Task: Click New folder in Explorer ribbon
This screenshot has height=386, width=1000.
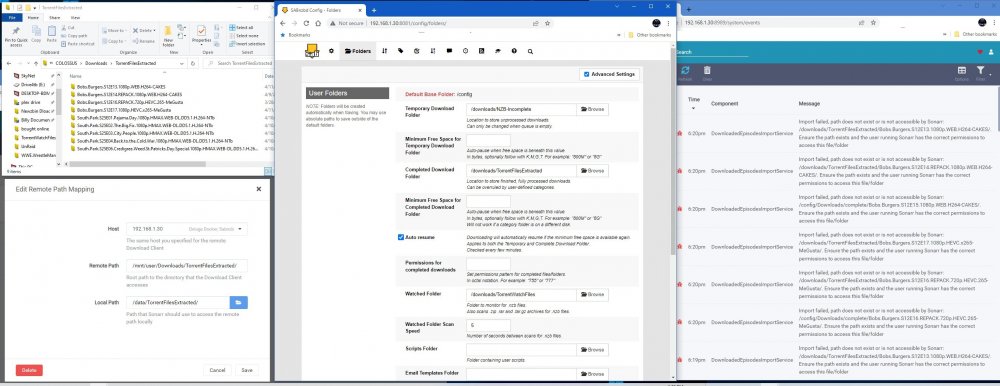Action: [x=168, y=36]
